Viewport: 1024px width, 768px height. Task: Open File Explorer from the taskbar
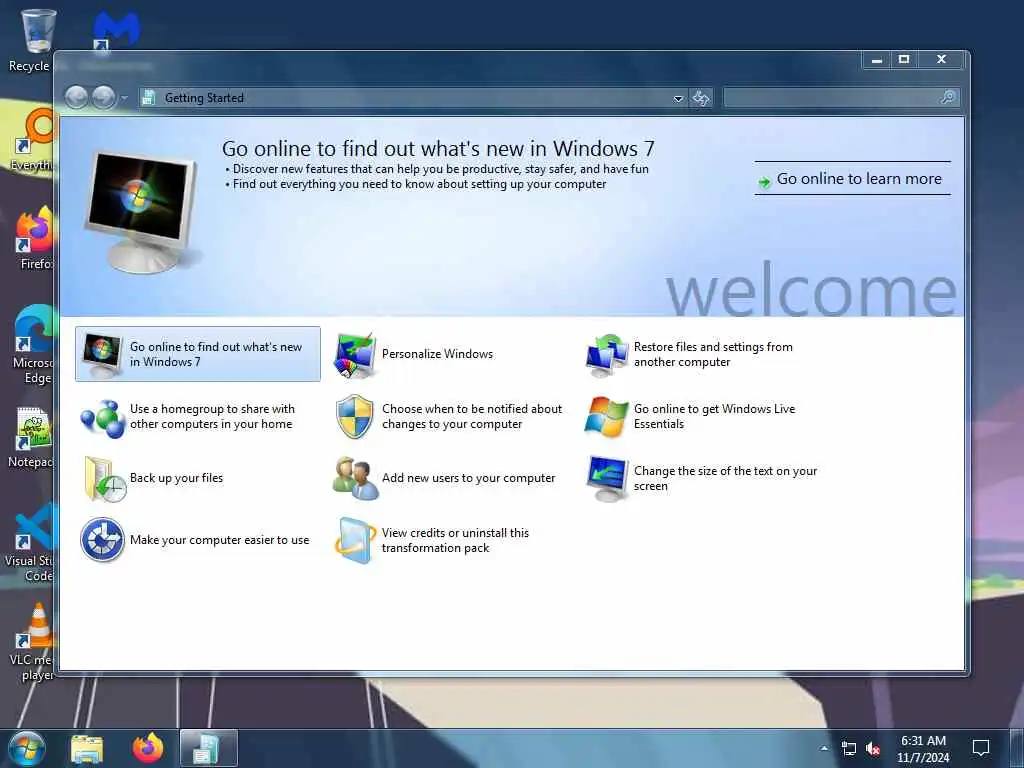pos(87,748)
